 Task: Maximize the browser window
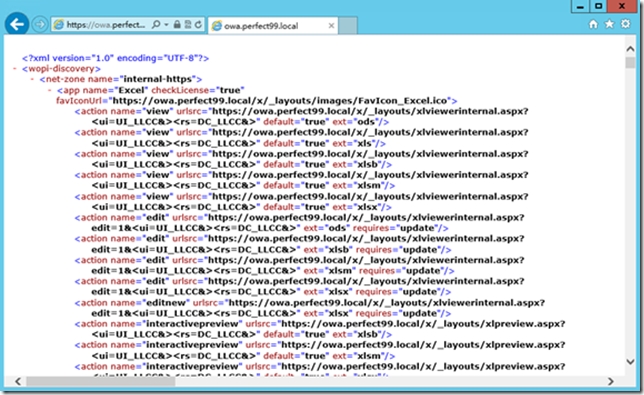(598, 6)
